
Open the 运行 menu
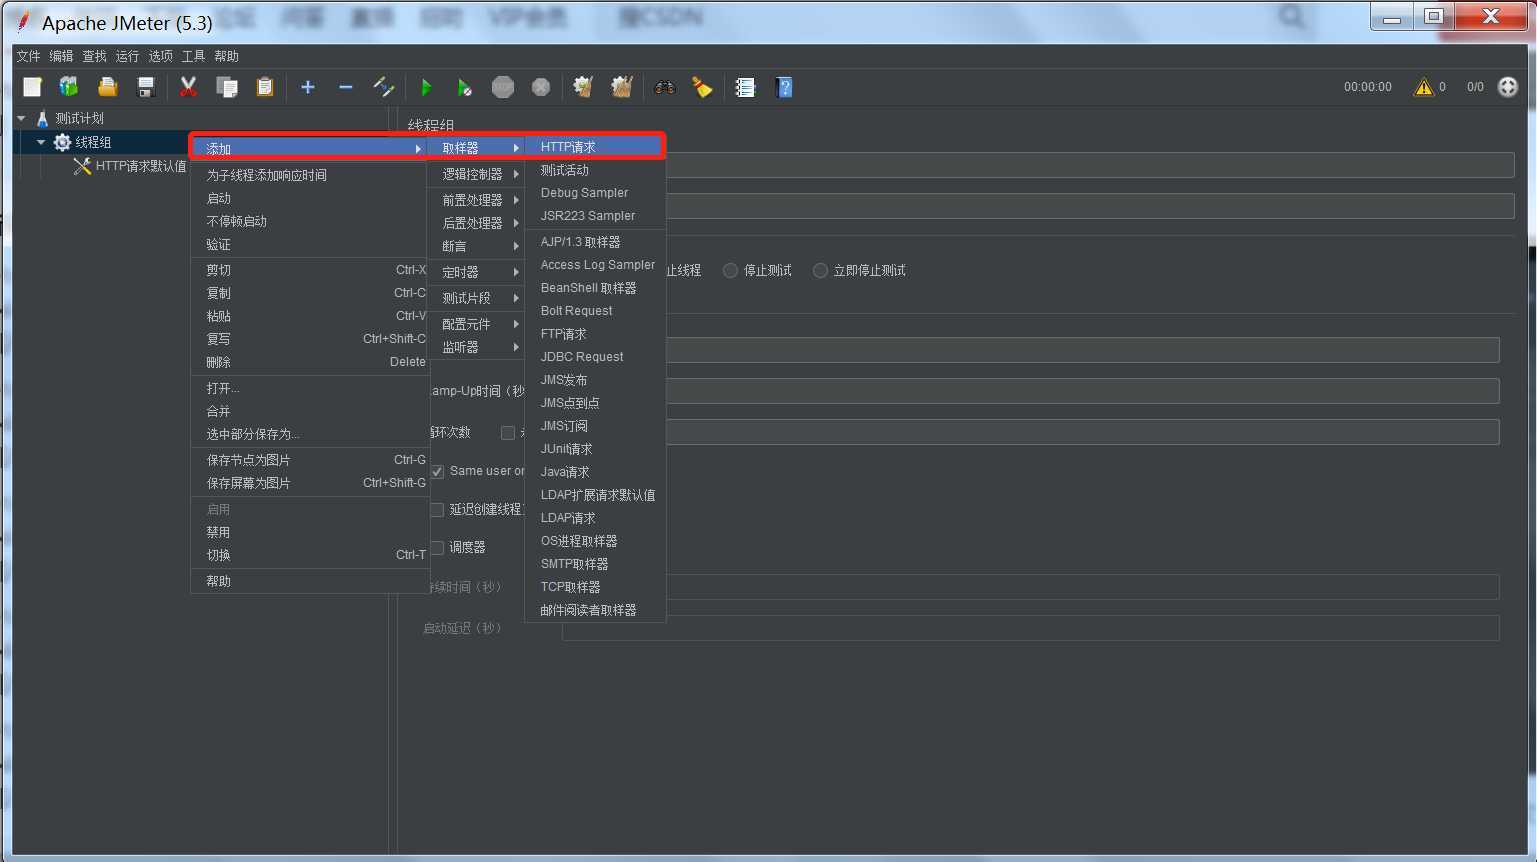pyautogui.click(x=127, y=56)
